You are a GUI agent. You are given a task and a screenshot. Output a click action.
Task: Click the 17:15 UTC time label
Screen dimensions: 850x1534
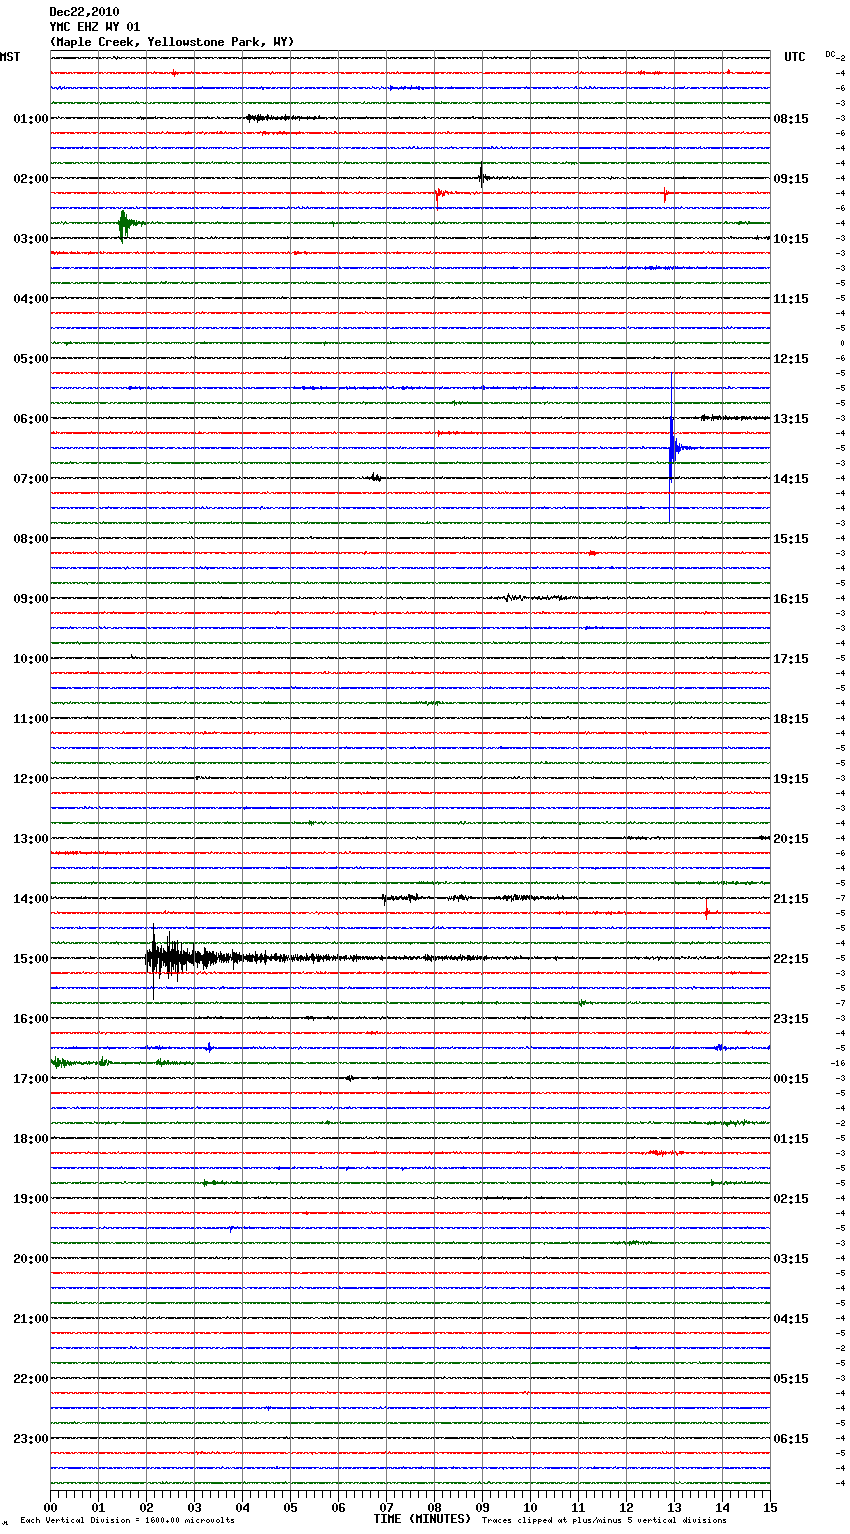791,659
